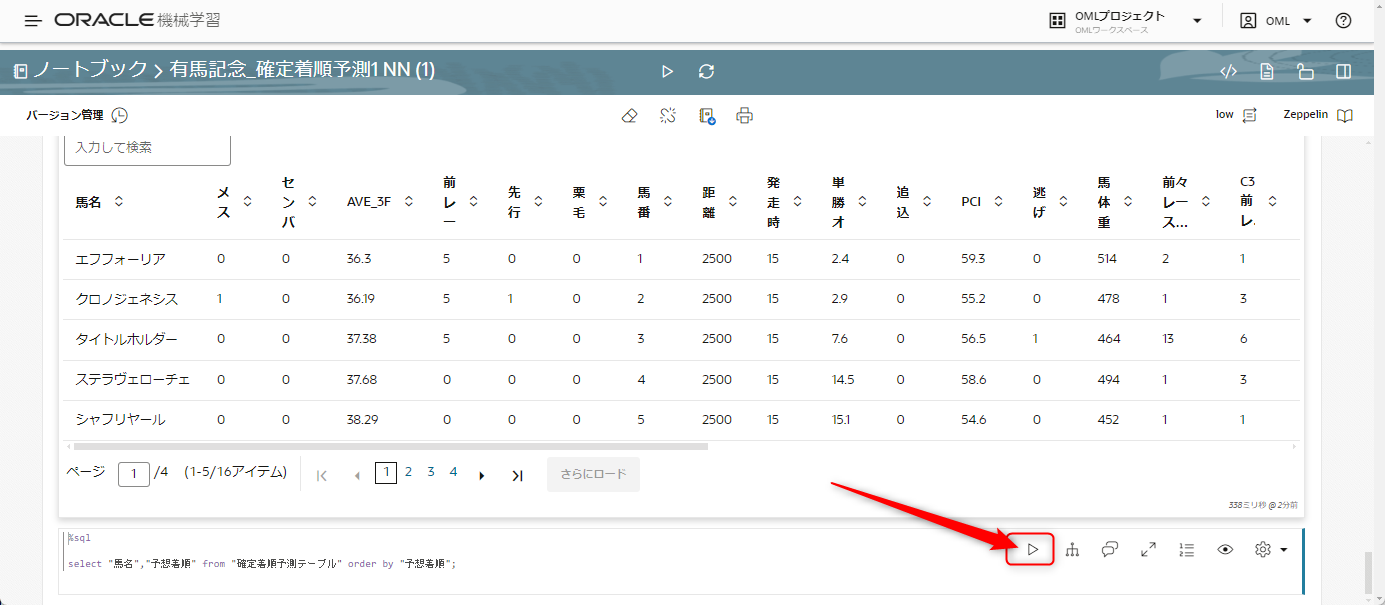Viewport: 1385px width, 605px height.
Task: Sort the table by PCI column
Action: tap(996, 202)
